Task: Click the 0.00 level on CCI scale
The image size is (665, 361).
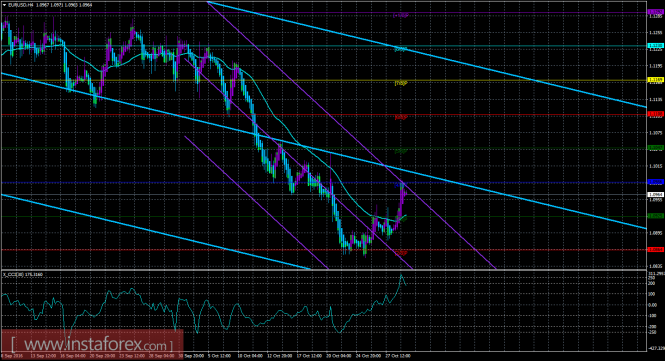Action: click(x=652, y=305)
